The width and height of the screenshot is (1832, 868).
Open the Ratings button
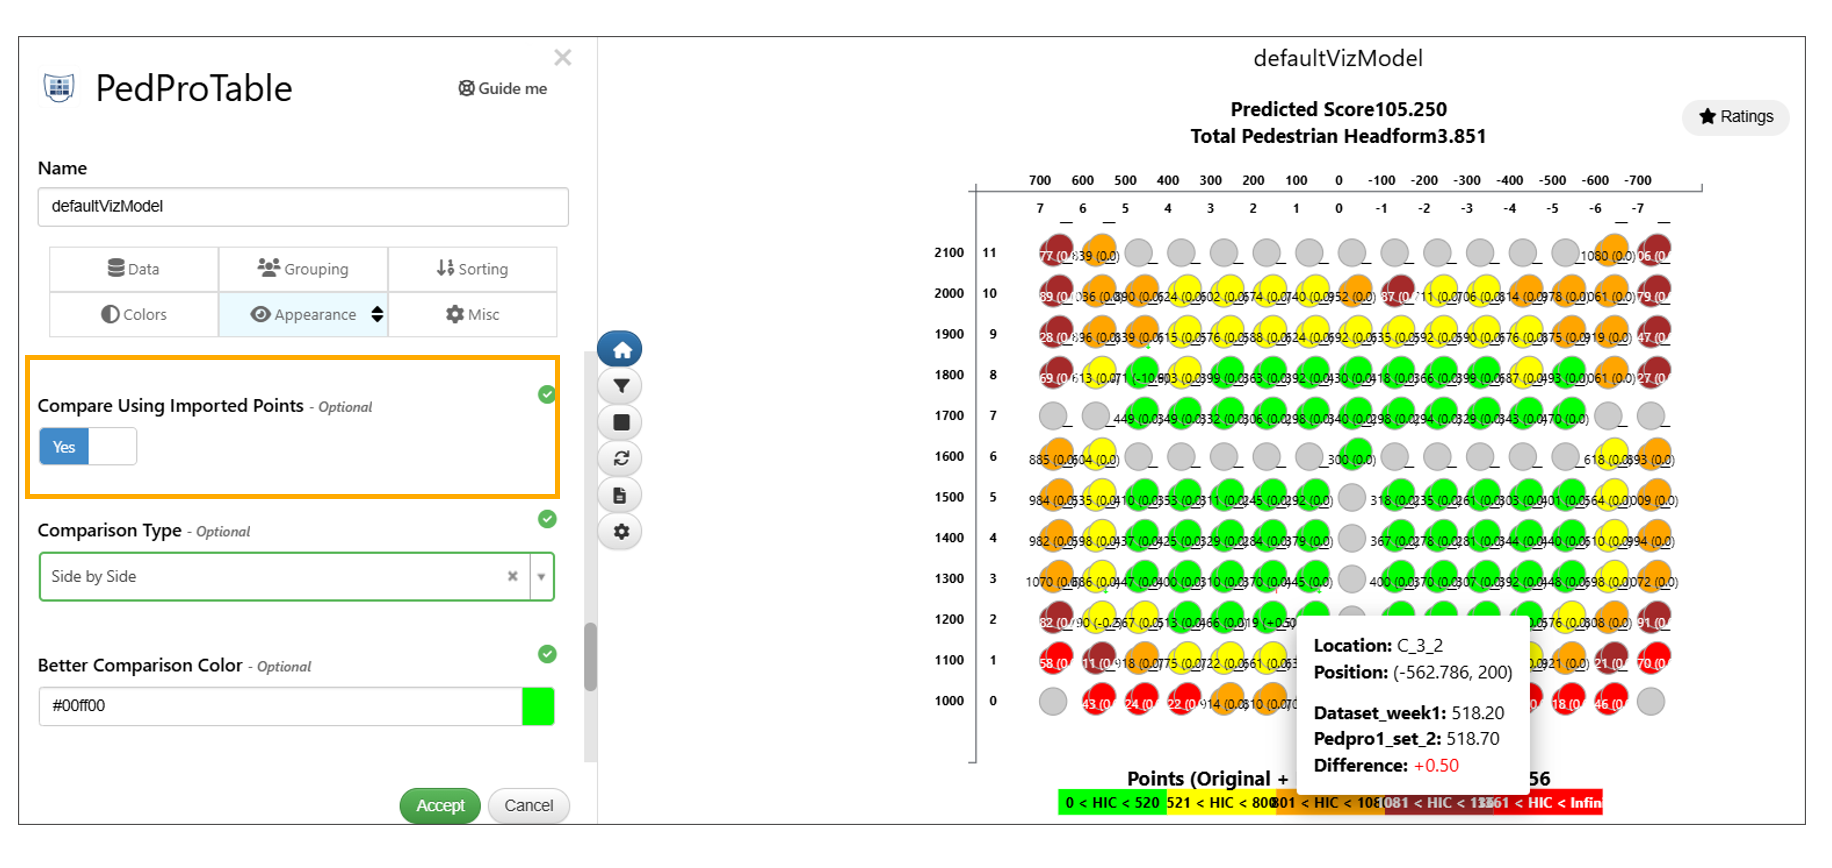(x=1735, y=117)
